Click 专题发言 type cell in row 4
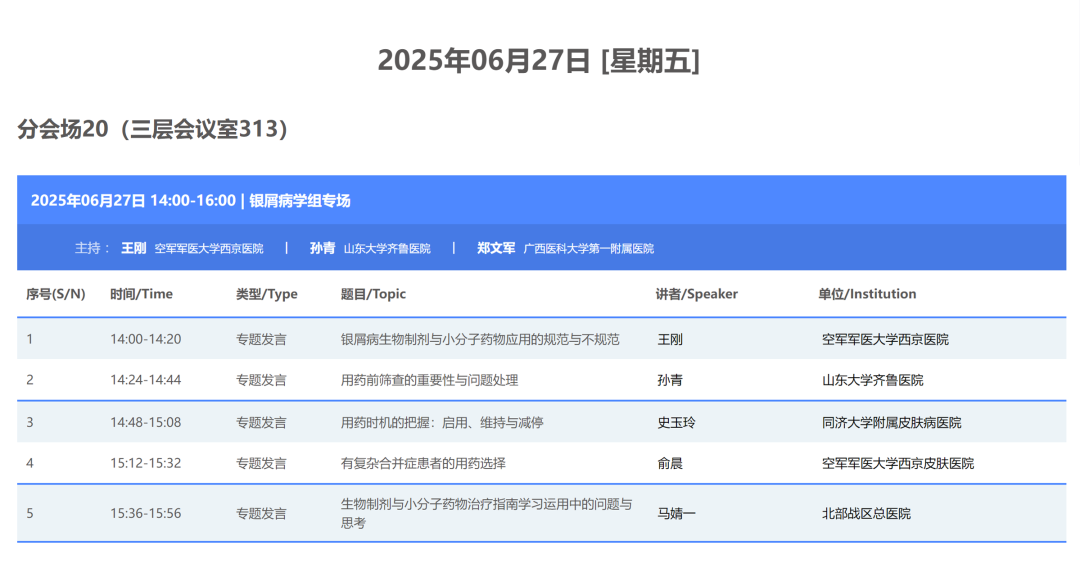Image resolution: width=1080 pixels, height=564 pixels. [261, 463]
